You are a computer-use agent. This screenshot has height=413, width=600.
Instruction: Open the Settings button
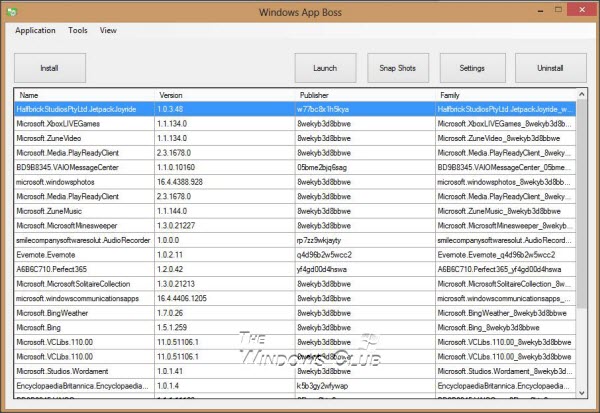click(x=473, y=68)
